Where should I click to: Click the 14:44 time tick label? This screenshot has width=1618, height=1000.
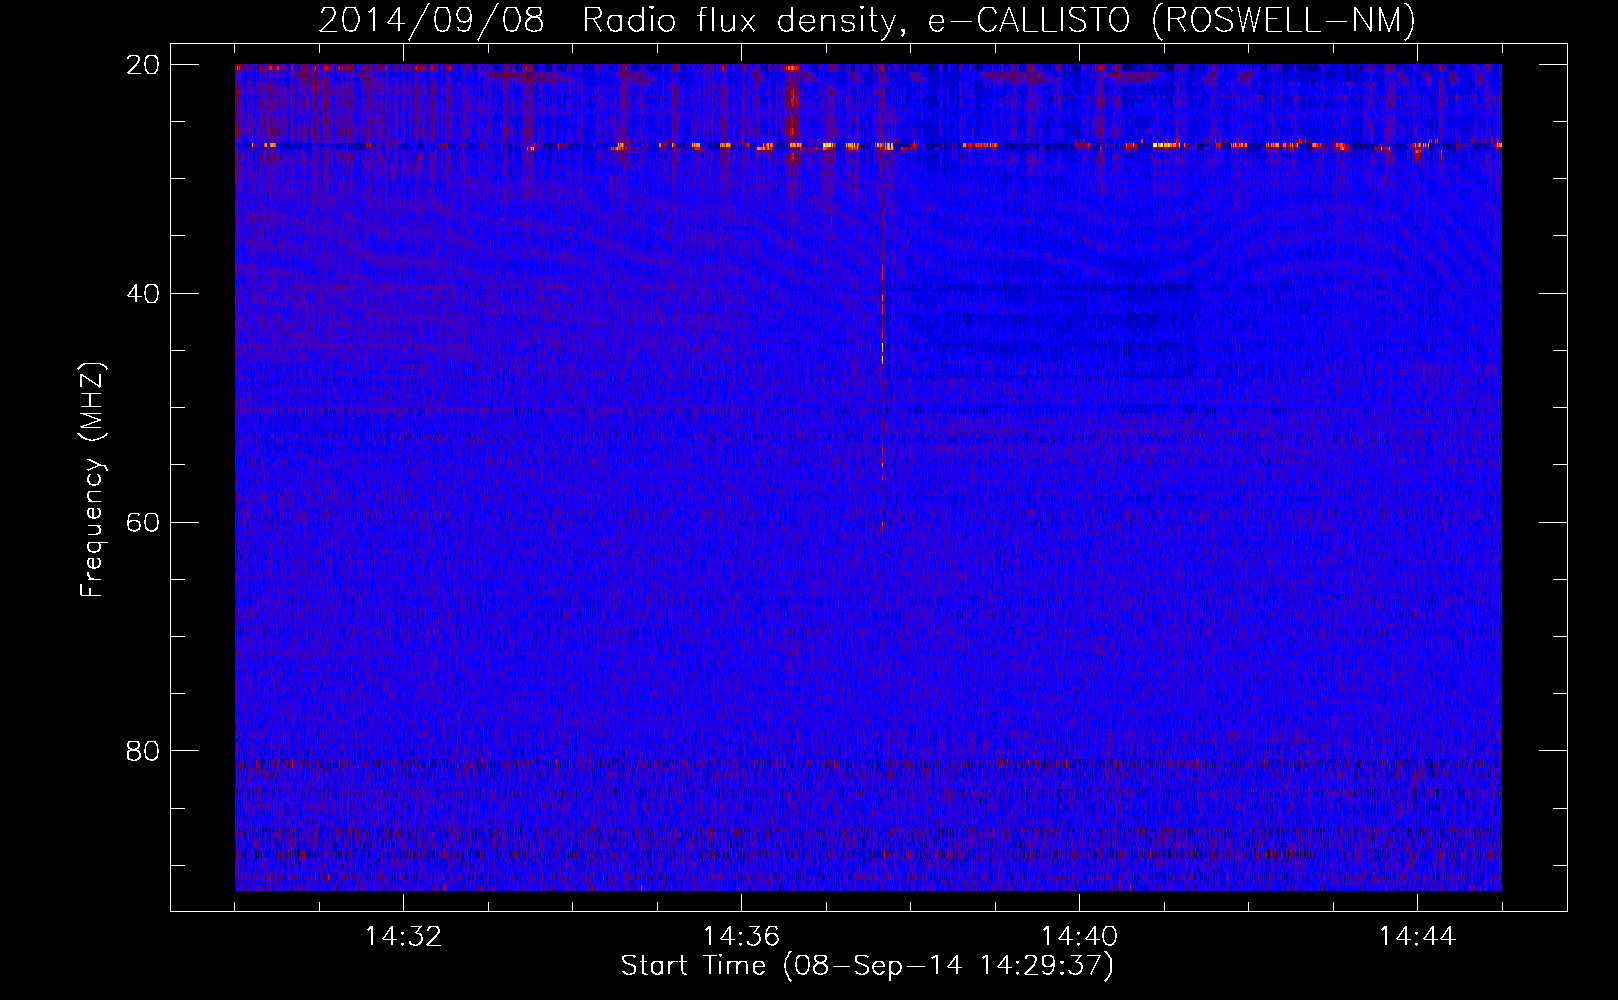[1417, 937]
